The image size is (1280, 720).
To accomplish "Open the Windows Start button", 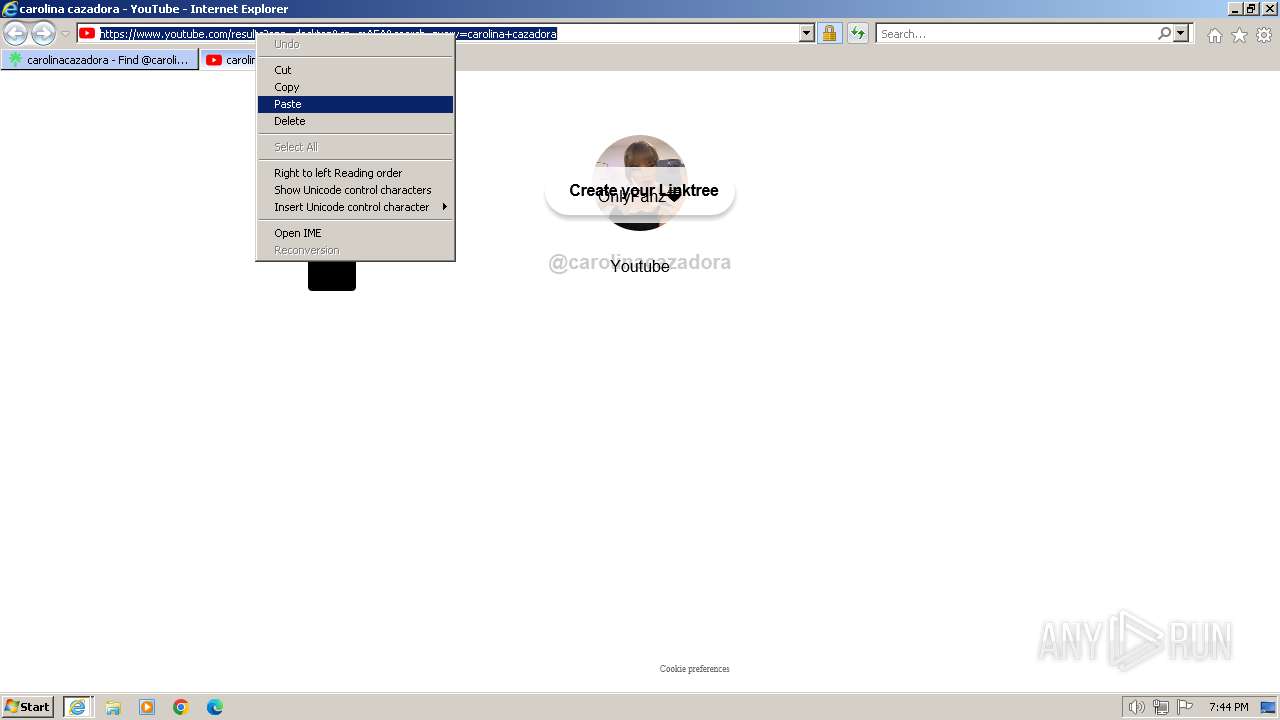I will [x=28, y=707].
